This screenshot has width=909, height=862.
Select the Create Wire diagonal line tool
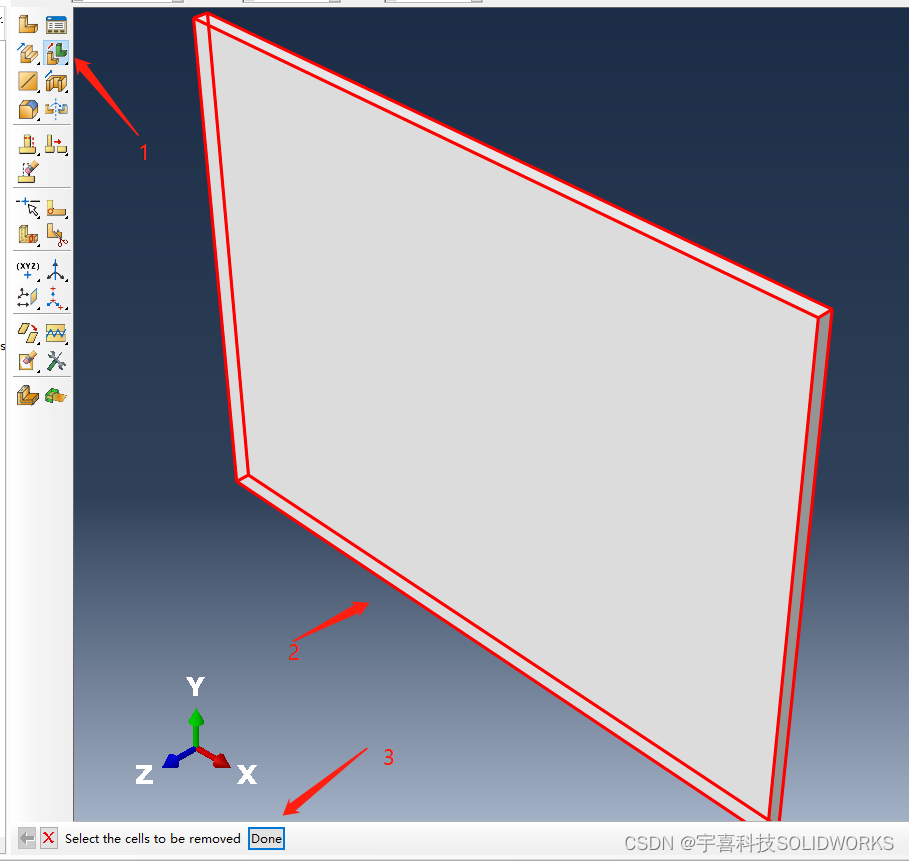[27, 81]
